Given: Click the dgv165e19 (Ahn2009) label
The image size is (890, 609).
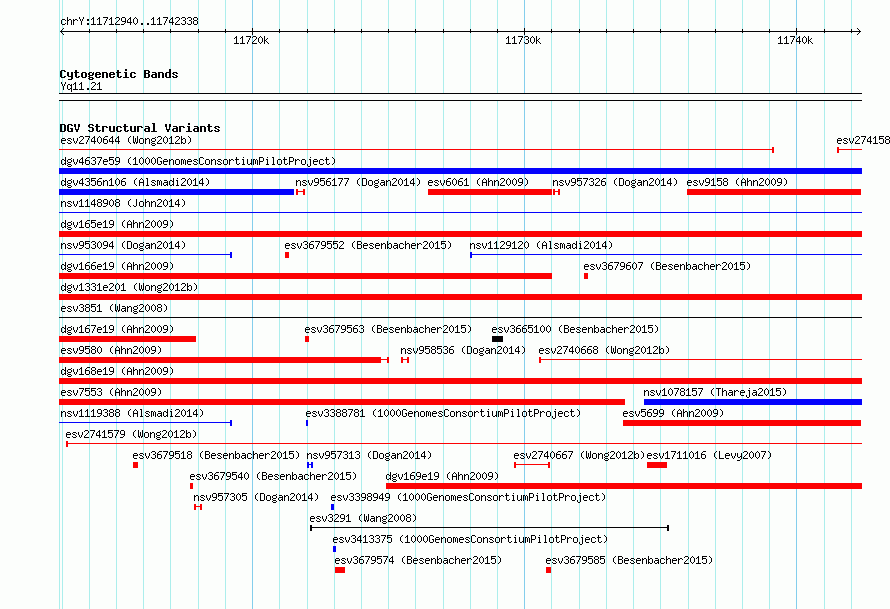Looking at the screenshot, I should [x=117, y=224].
